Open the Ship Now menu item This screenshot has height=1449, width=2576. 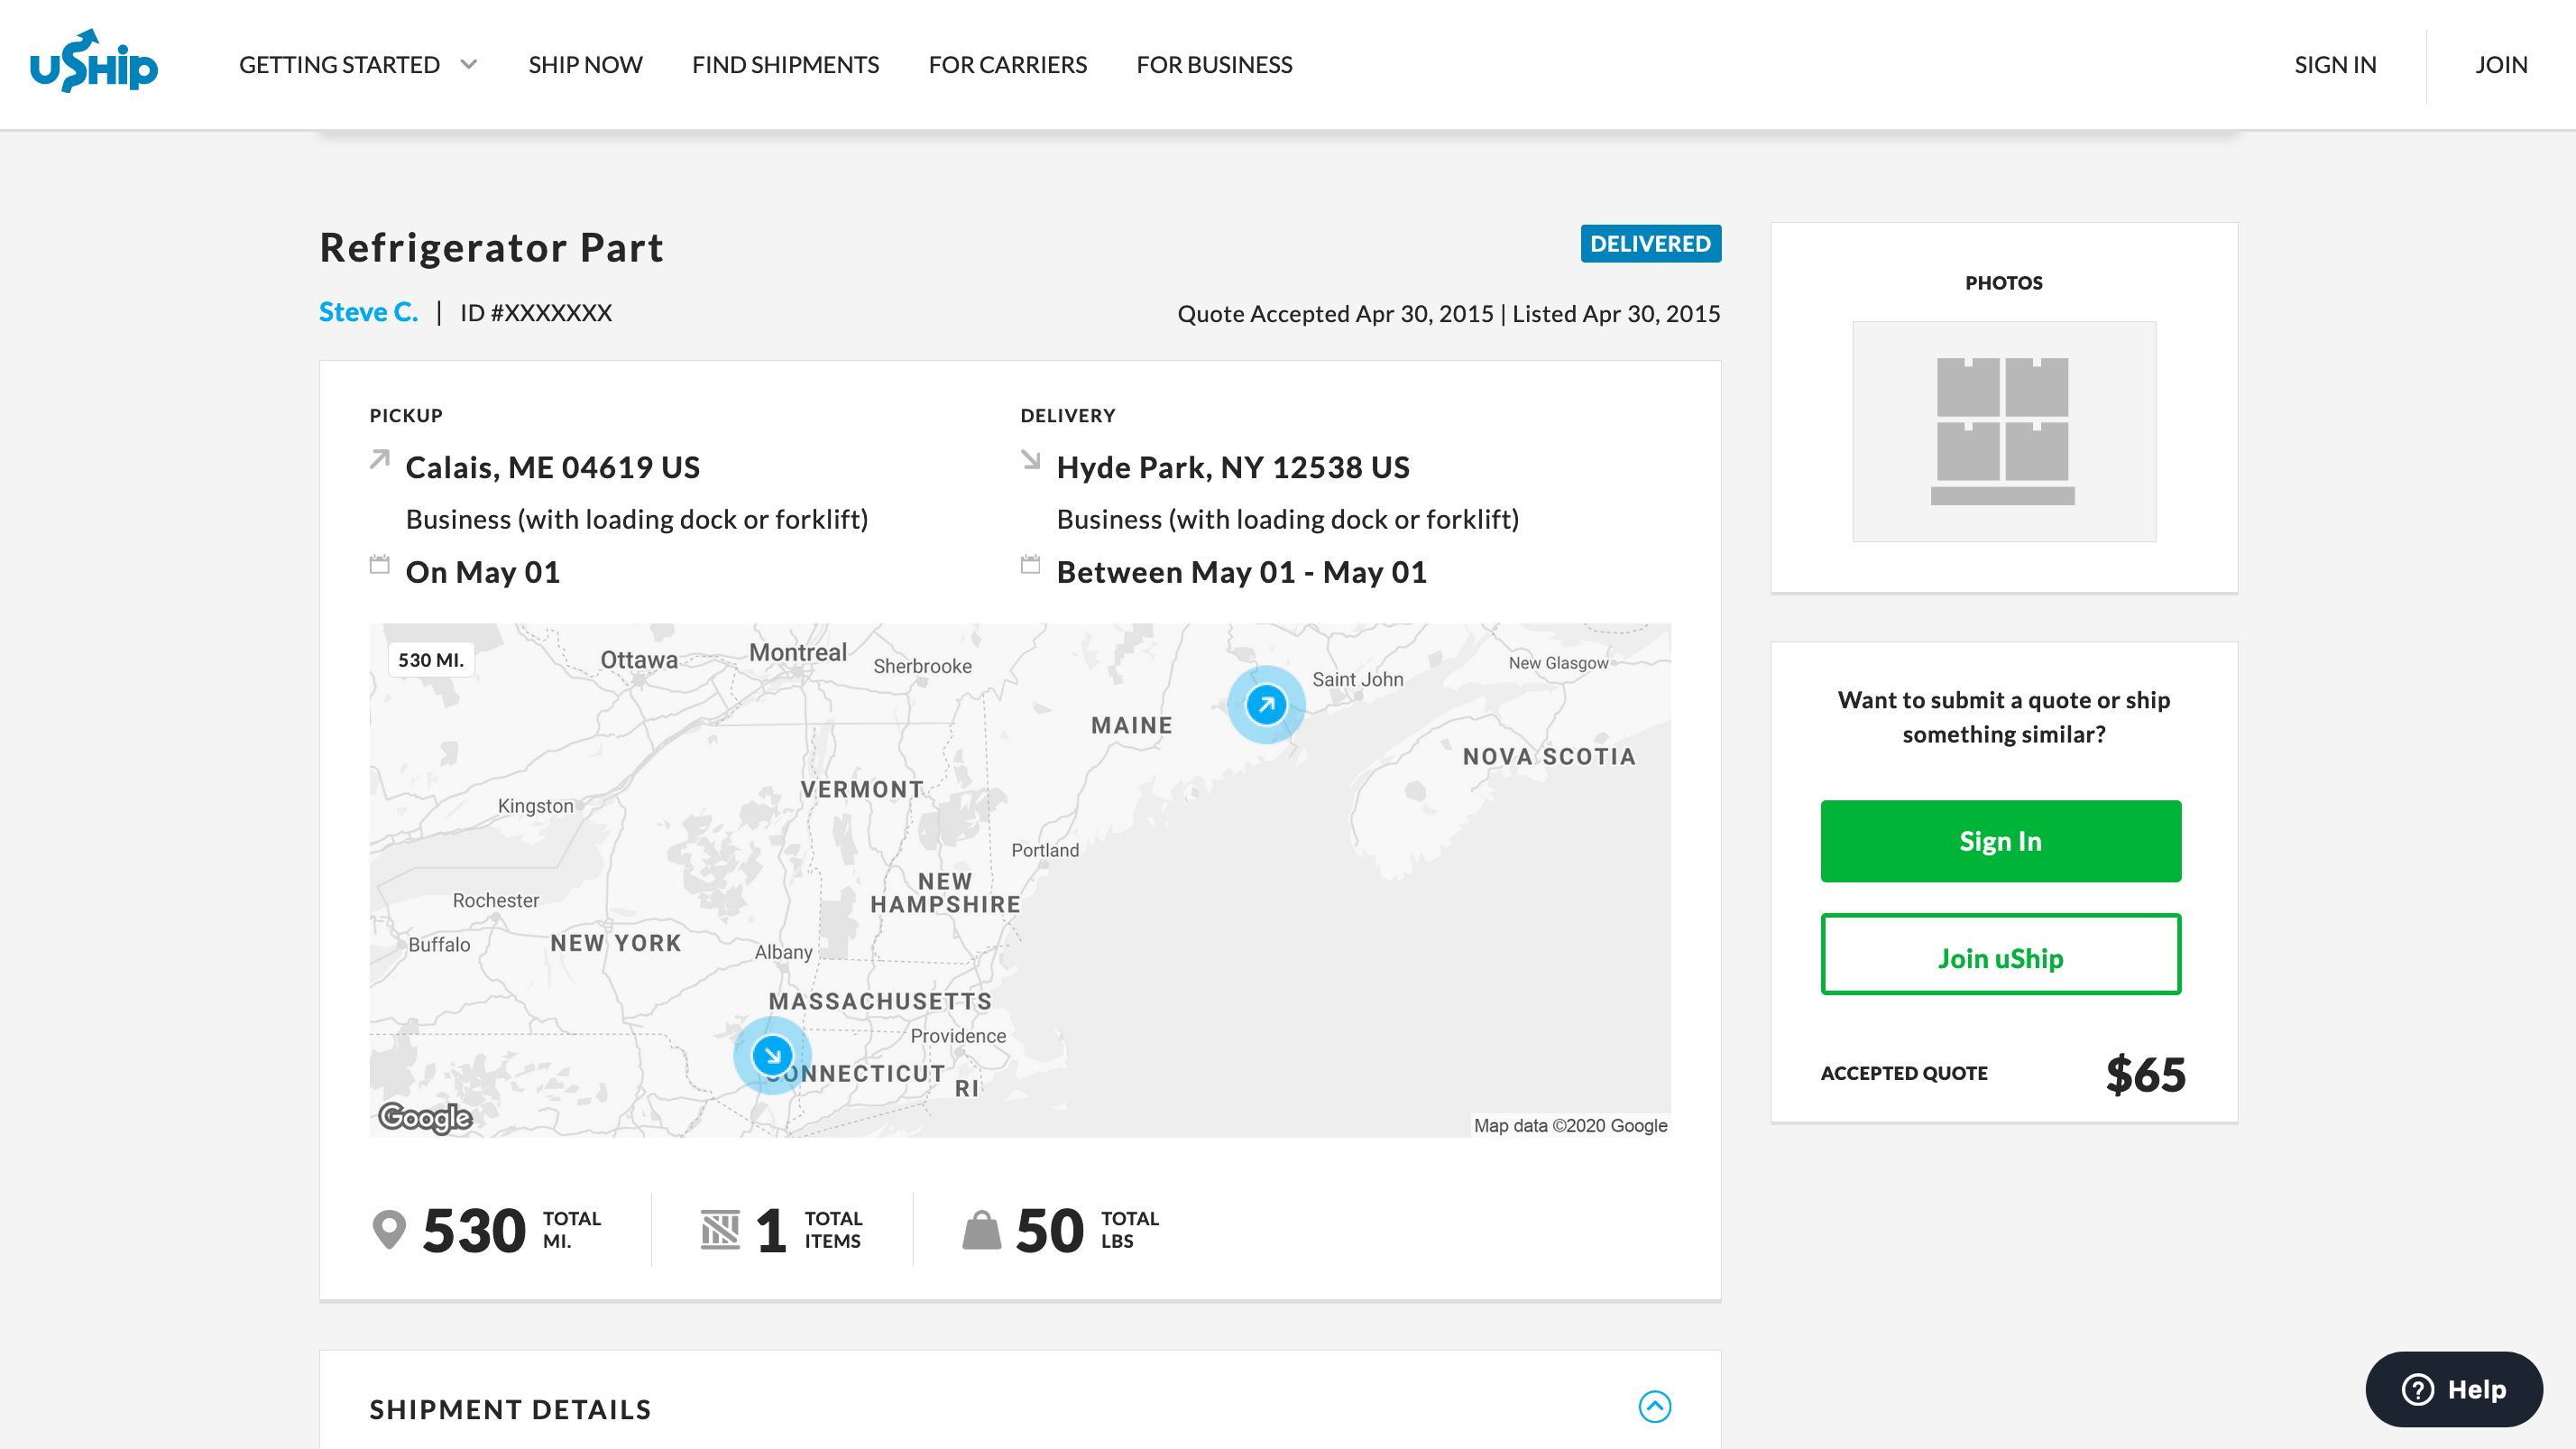tap(585, 65)
